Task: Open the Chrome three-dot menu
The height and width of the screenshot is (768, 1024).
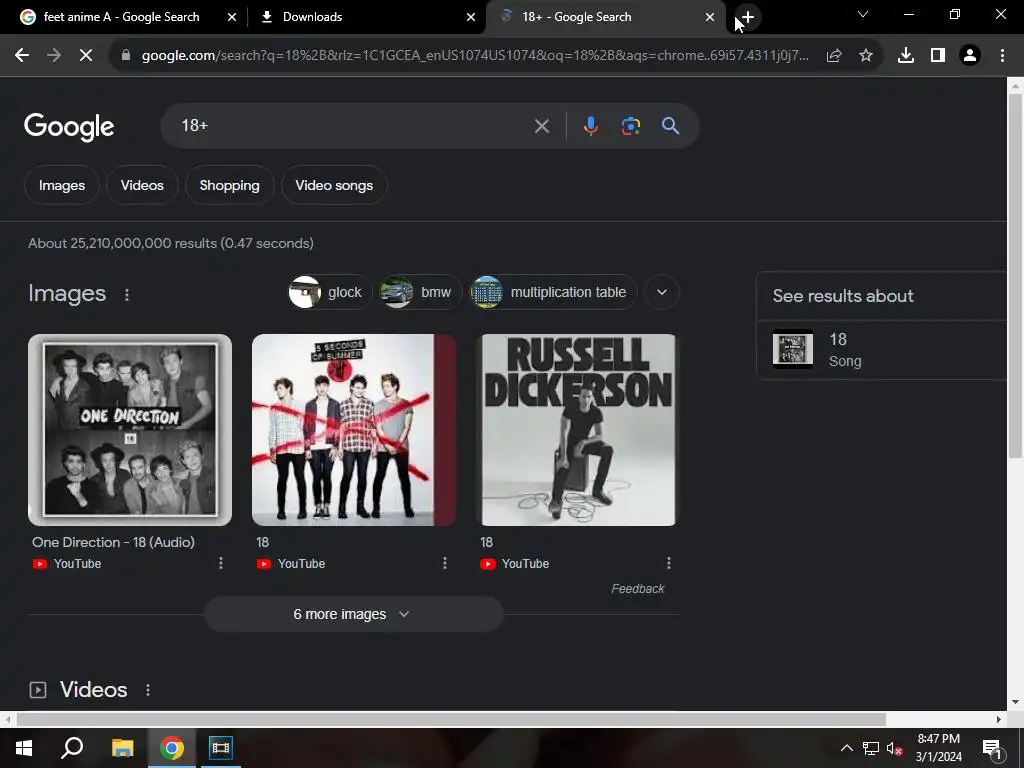Action: click(x=1002, y=56)
